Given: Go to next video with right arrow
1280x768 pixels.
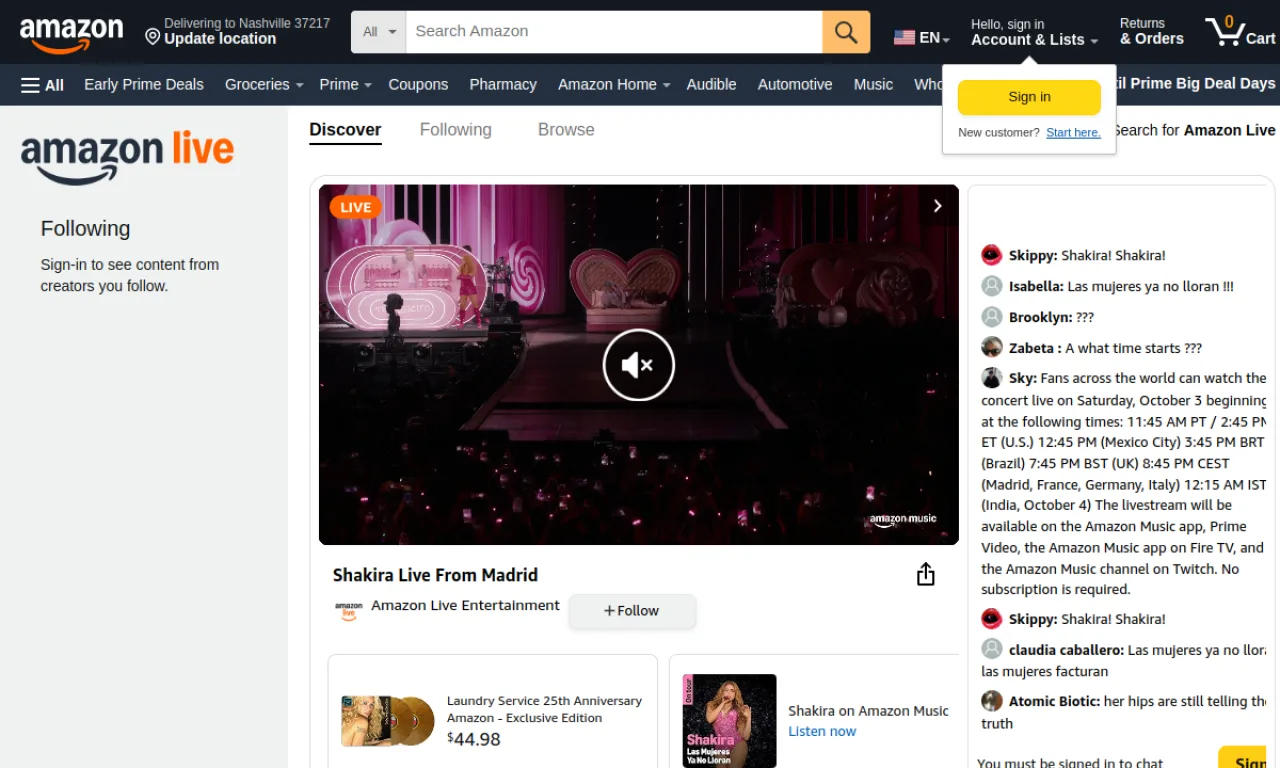Looking at the screenshot, I should click(x=937, y=206).
